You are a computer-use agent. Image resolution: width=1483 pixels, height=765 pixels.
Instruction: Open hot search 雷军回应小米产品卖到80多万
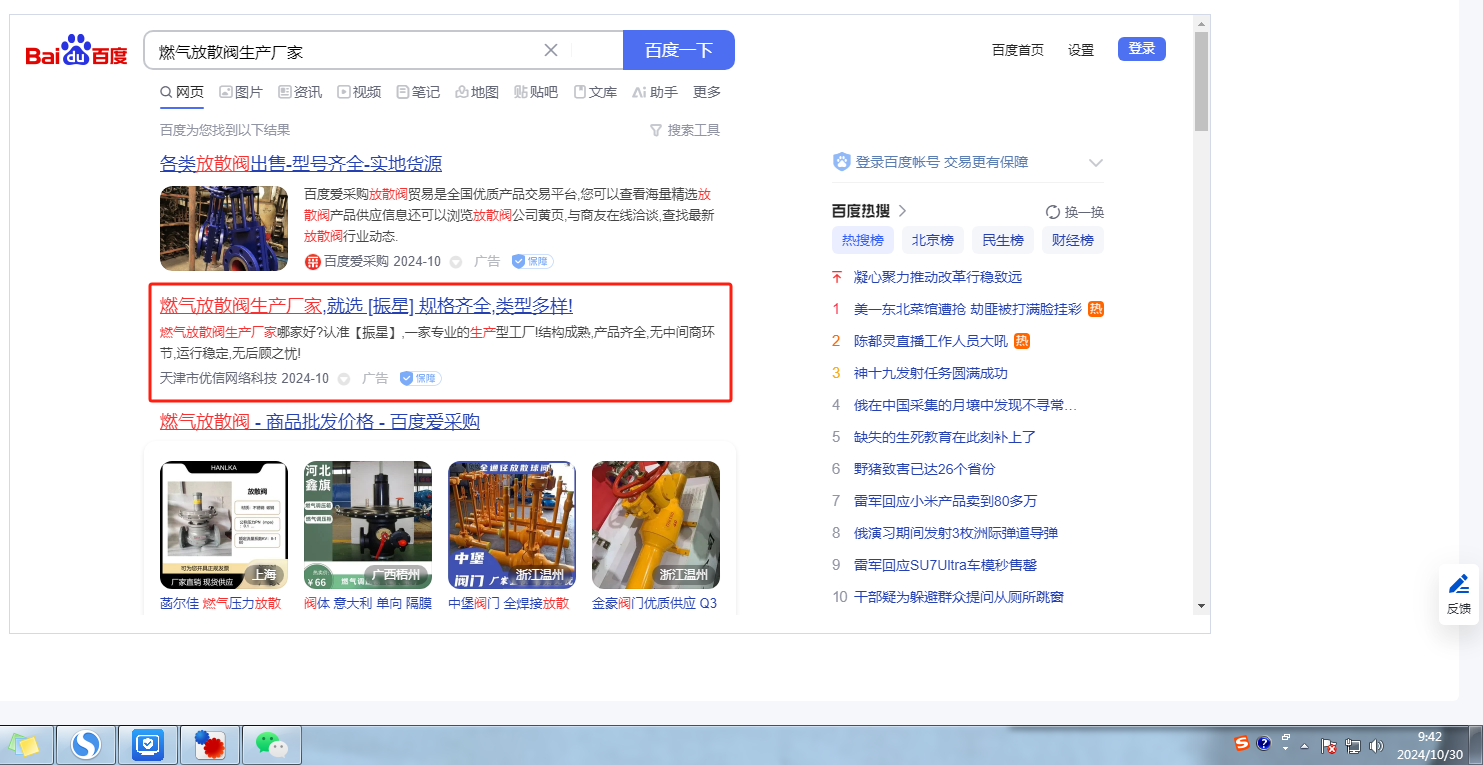(946, 501)
